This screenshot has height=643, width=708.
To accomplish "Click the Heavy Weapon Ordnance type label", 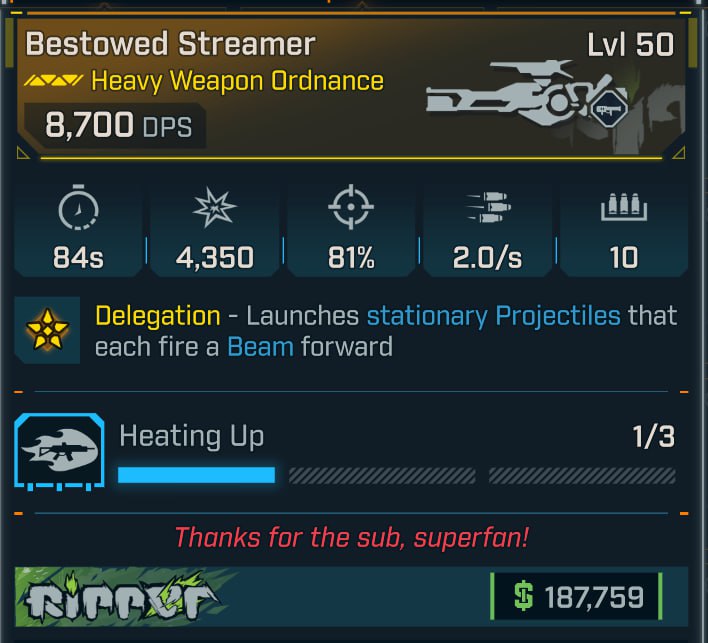I will pos(238,81).
